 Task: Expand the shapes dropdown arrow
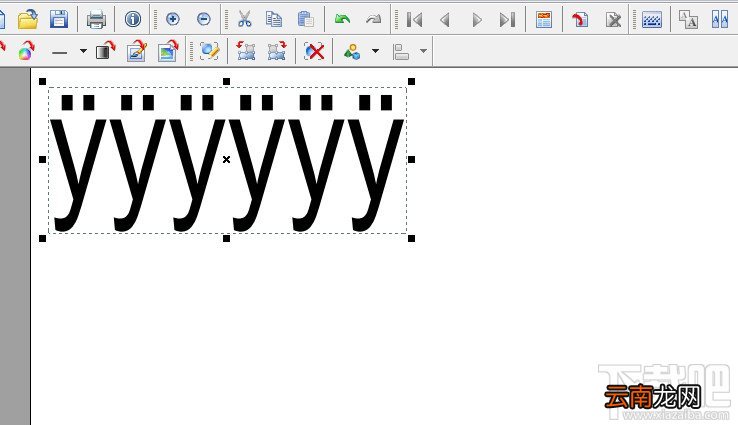375,50
